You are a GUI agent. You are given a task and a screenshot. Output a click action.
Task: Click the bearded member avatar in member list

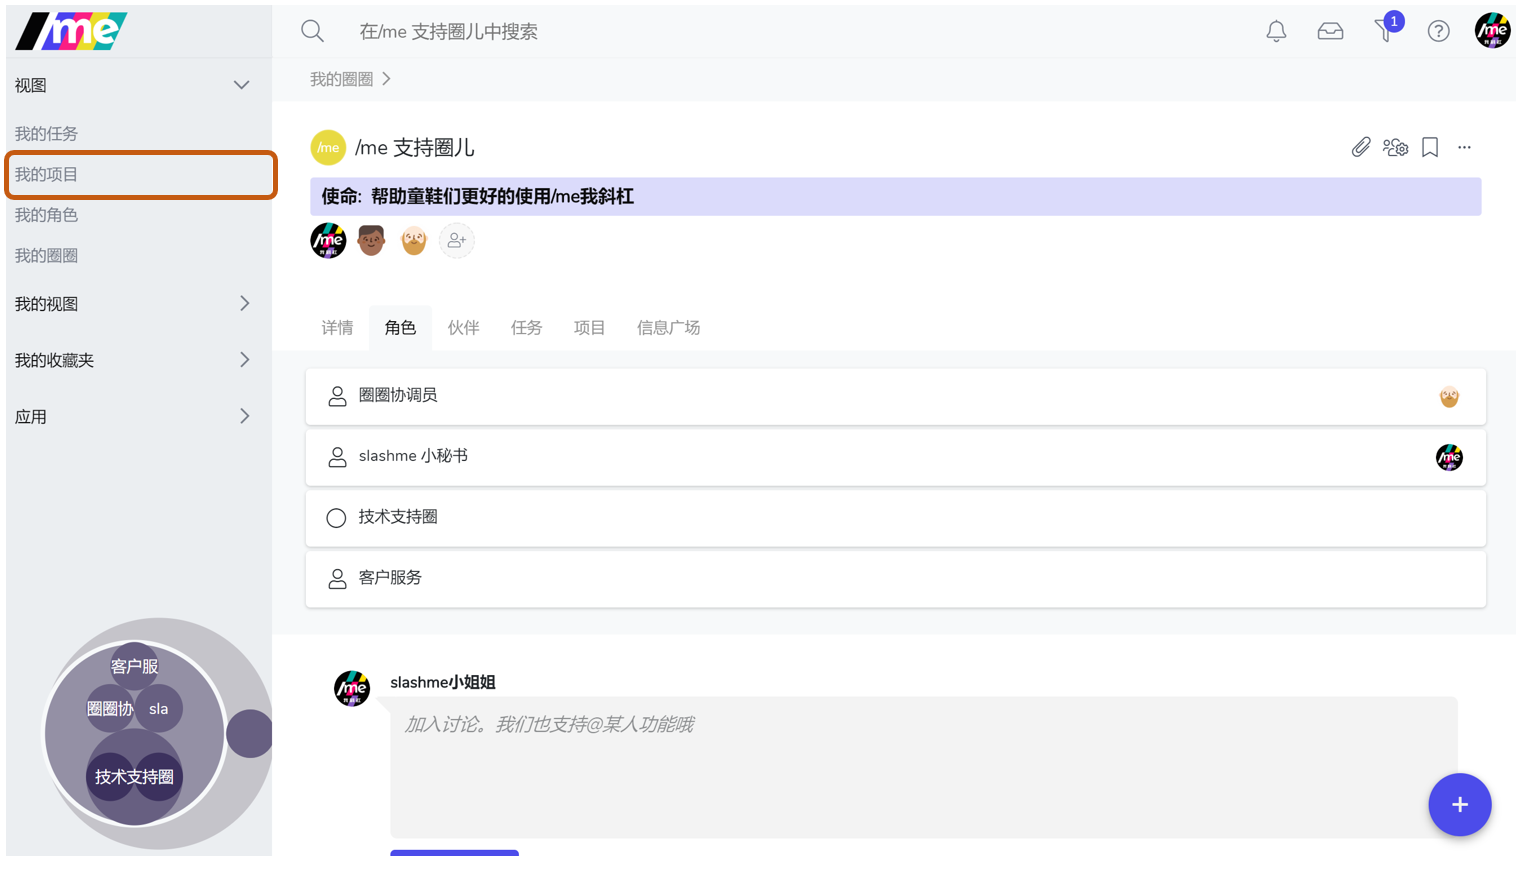click(x=414, y=240)
